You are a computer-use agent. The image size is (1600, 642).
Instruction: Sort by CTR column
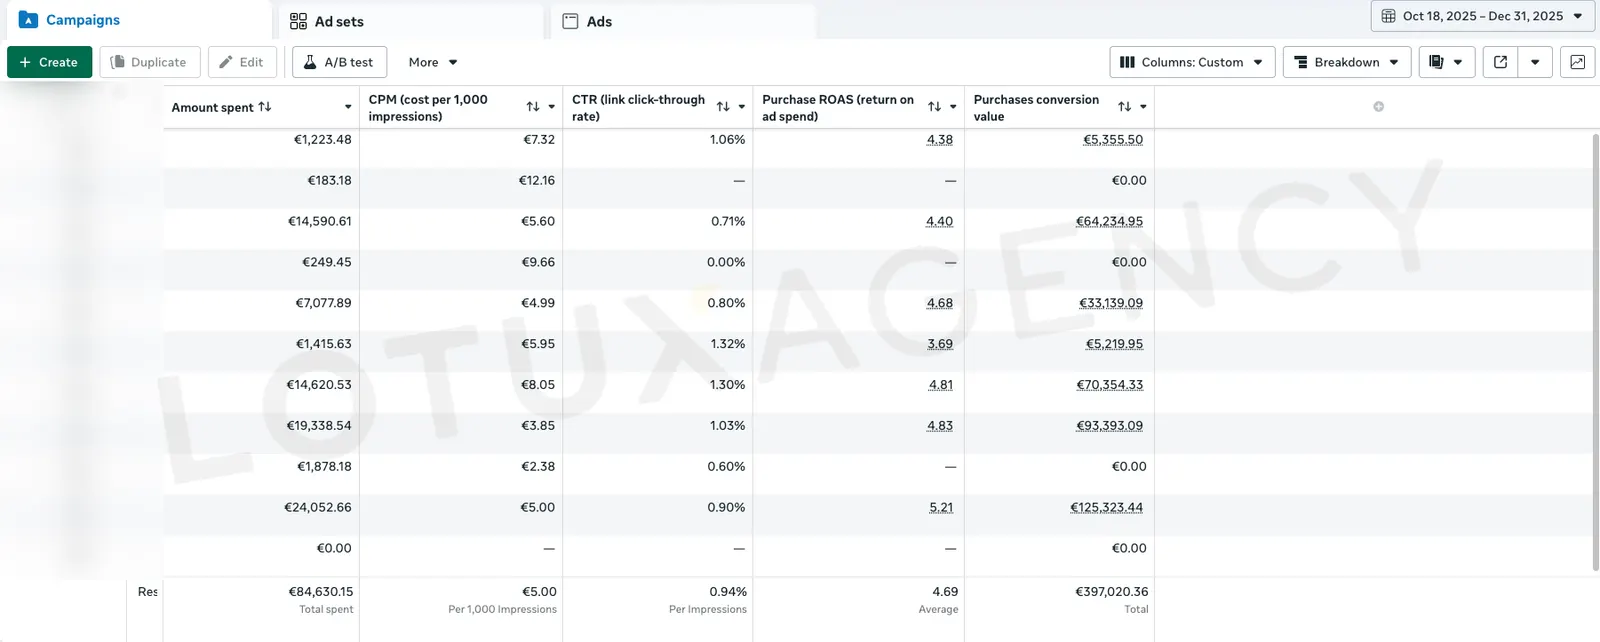click(723, 107)
